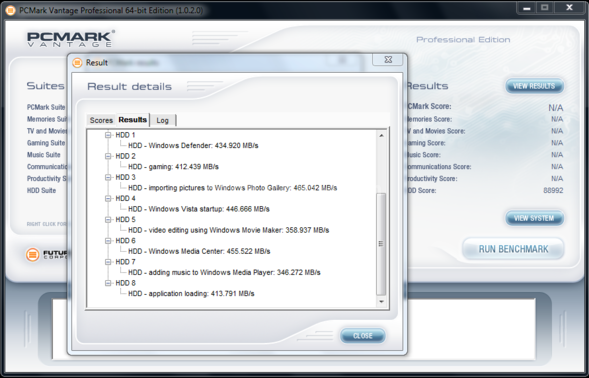Select 'importing pictures to Windows Photo Gallery' row

[233, 187]
